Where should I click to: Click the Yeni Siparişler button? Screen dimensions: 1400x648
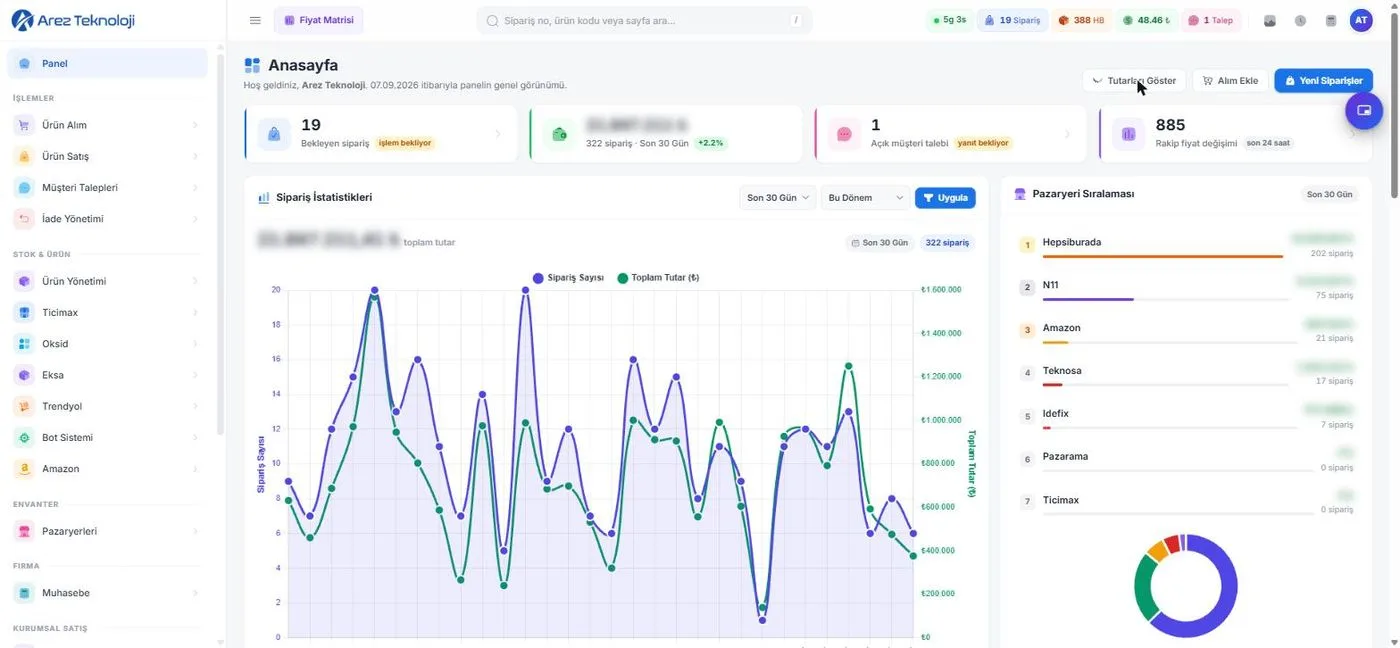click(x=1323, y=80)
